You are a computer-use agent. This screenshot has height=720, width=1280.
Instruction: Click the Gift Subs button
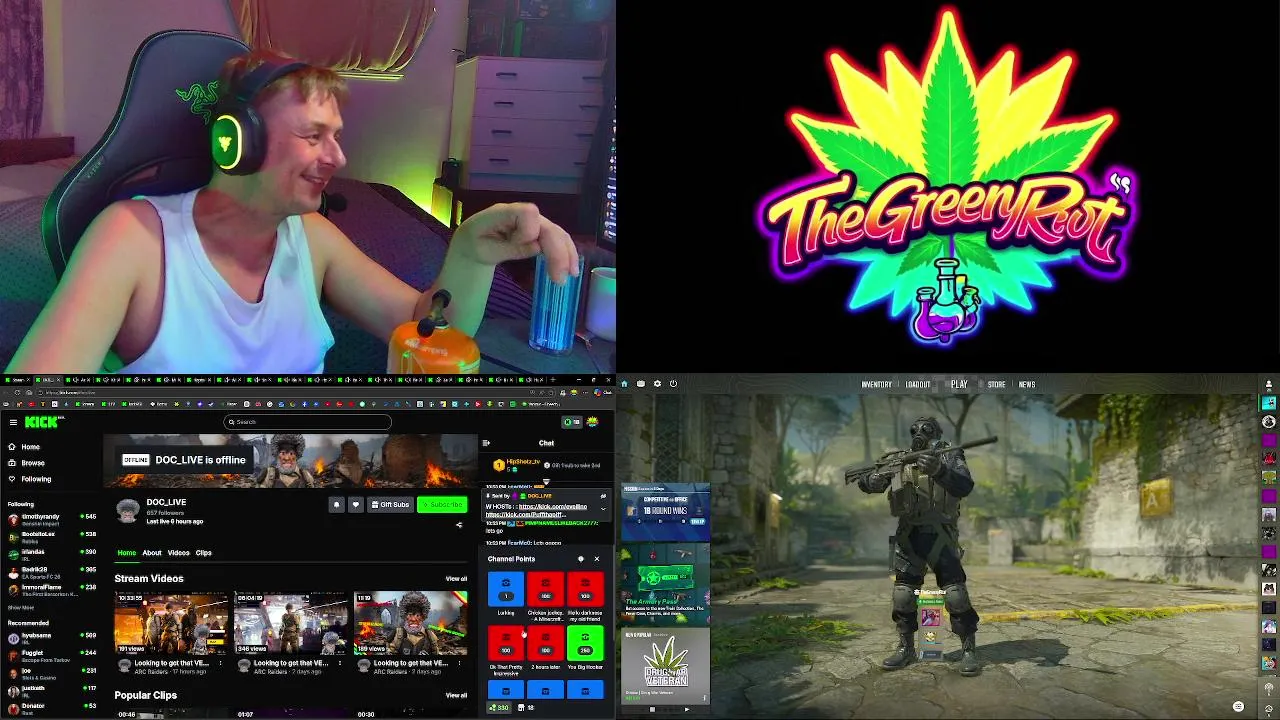pyautogui.click(x=390, y=505)
